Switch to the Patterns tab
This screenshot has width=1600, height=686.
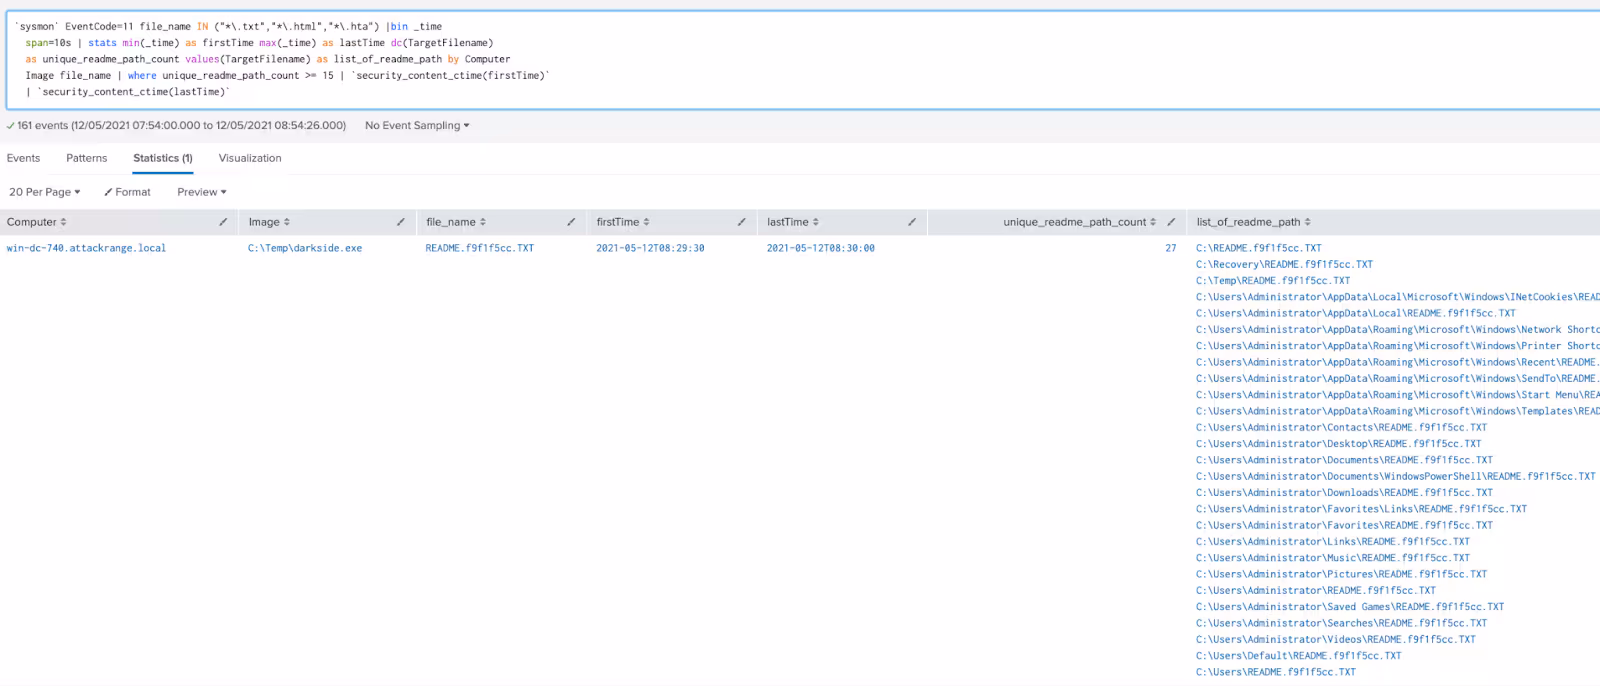pyautogui.click(x=87, y=158)
